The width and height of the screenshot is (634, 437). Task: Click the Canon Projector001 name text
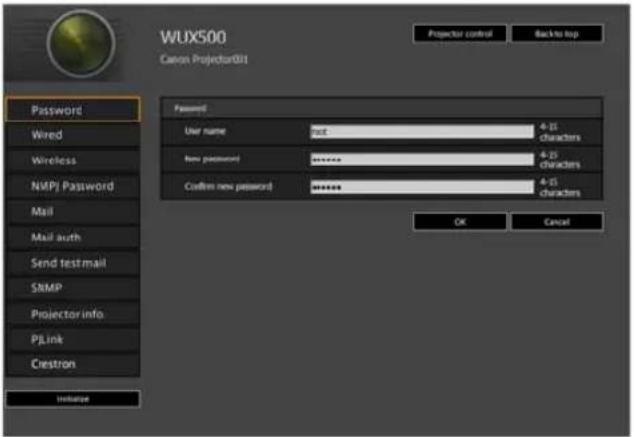pyautogui.click(x=204, y=59)
